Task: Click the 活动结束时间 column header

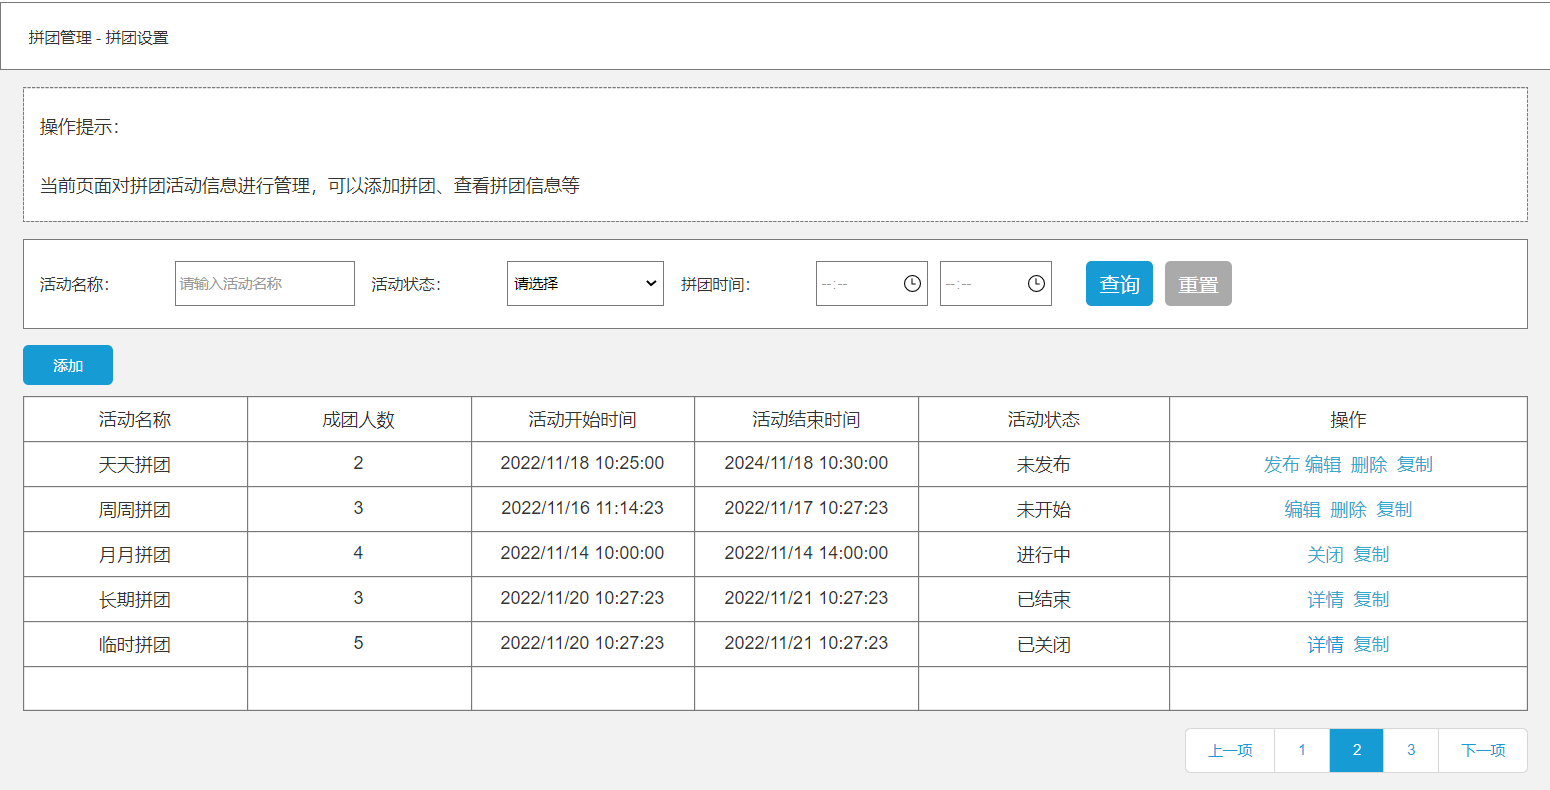Action: (806, 419)
